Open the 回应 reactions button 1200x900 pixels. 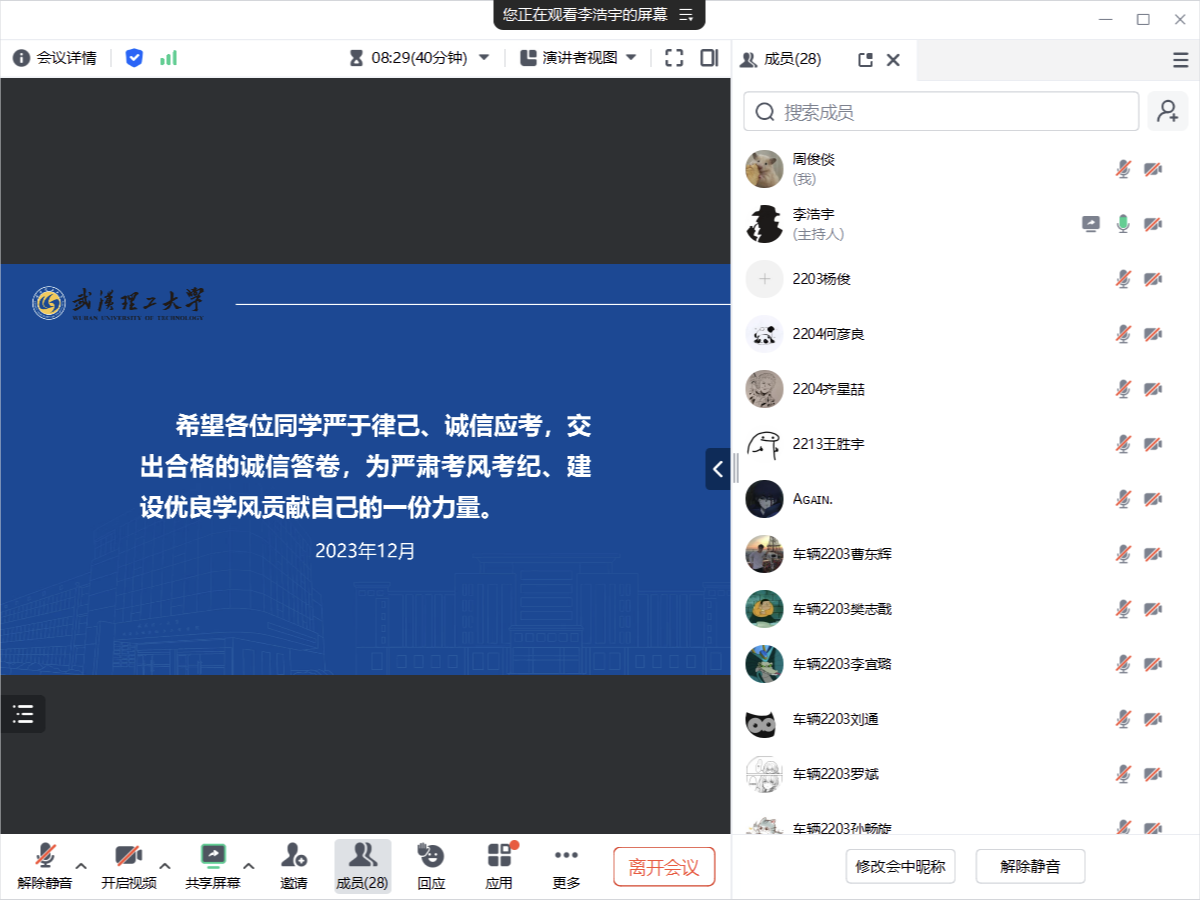(x=431, y=865)
